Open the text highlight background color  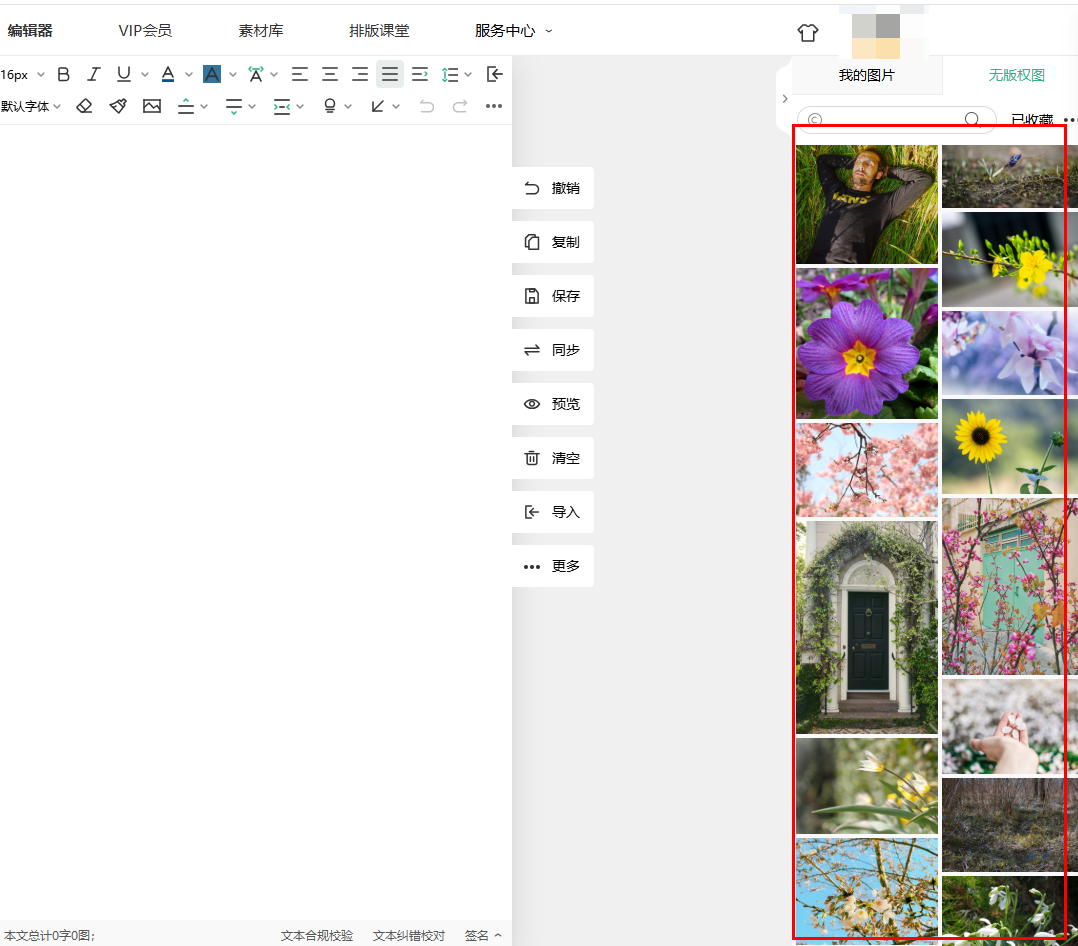point(212,74)
